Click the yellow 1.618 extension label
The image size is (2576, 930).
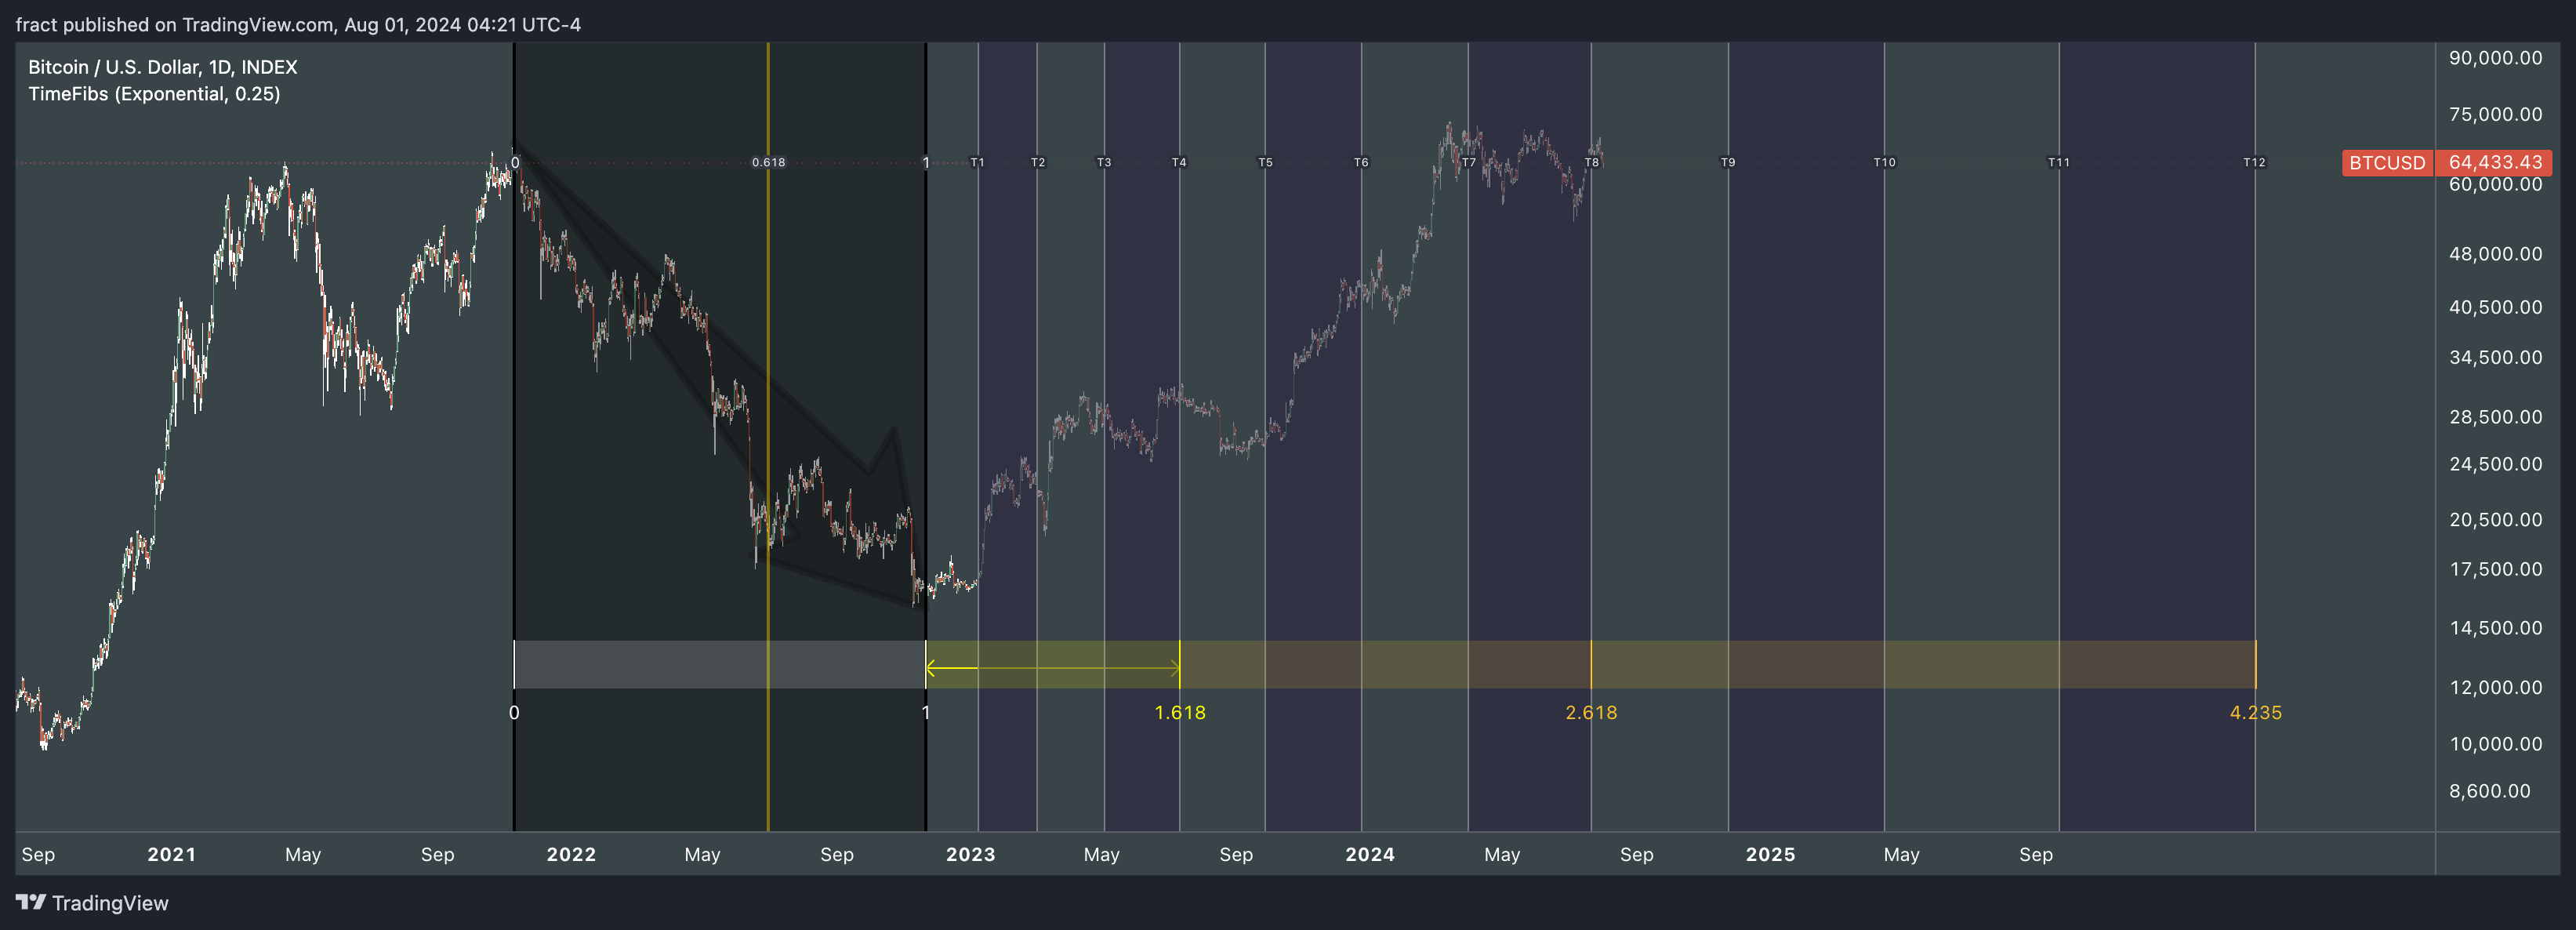pyautogui.click(x=1180, y=713)
